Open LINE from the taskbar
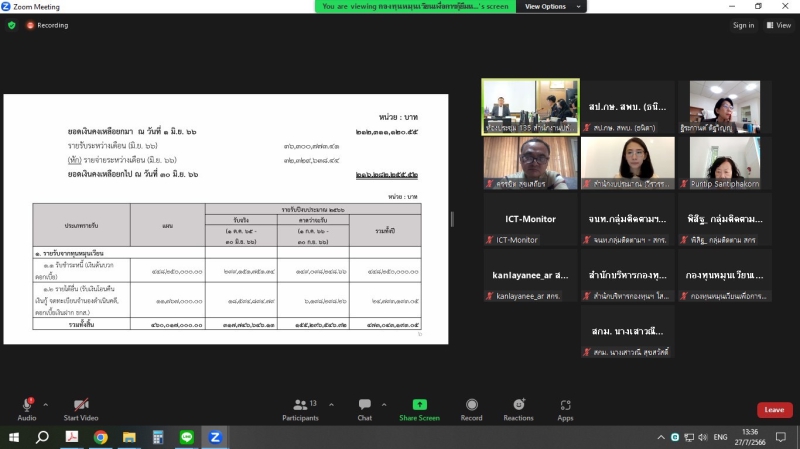 click(187, 437)
